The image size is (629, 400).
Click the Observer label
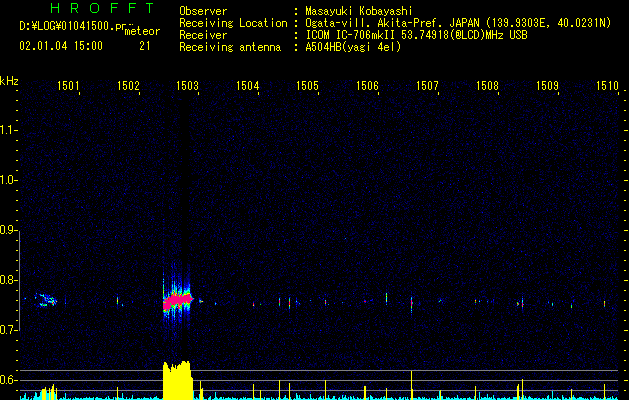point(203,11)
